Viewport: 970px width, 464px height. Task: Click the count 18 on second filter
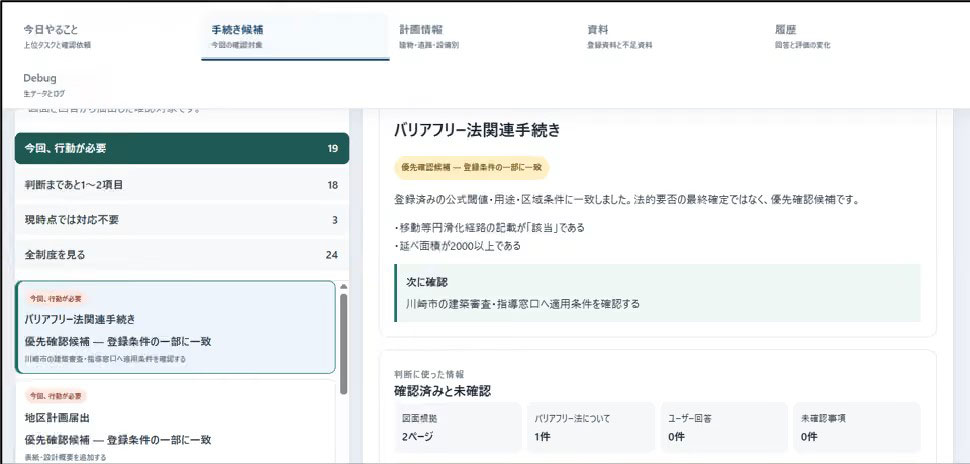pos(332,185)
